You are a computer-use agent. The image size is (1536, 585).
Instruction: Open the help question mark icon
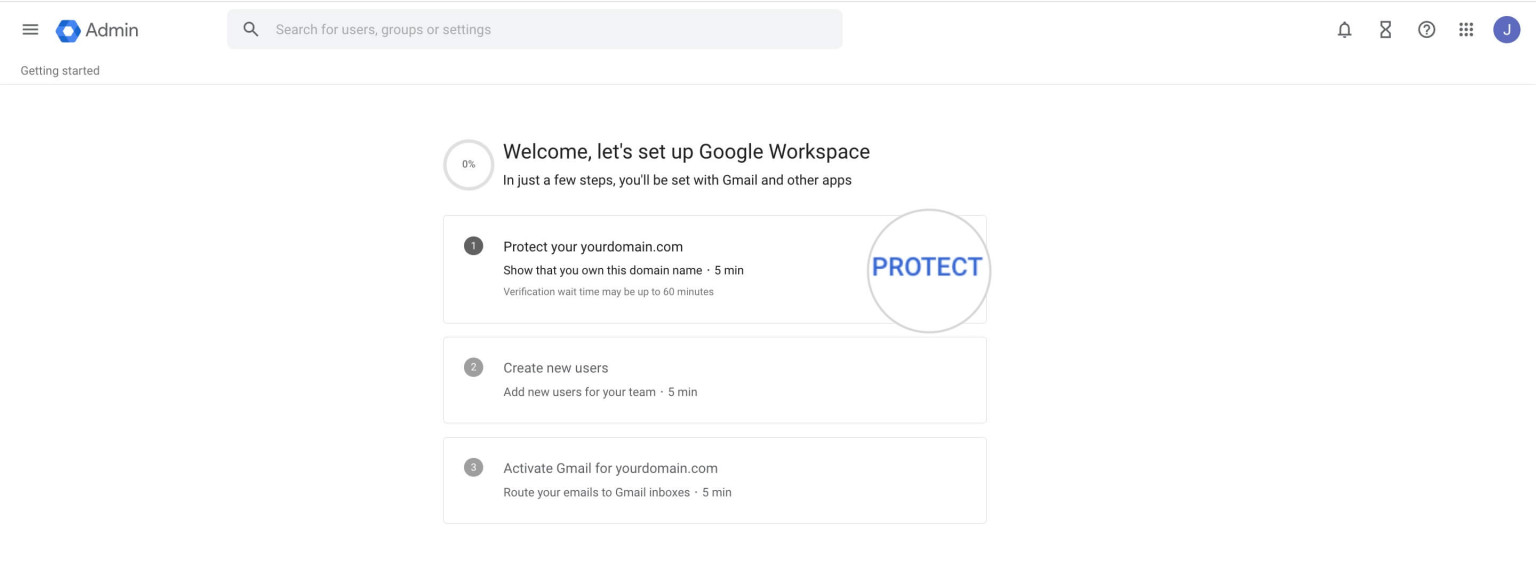pos(1427,30)
